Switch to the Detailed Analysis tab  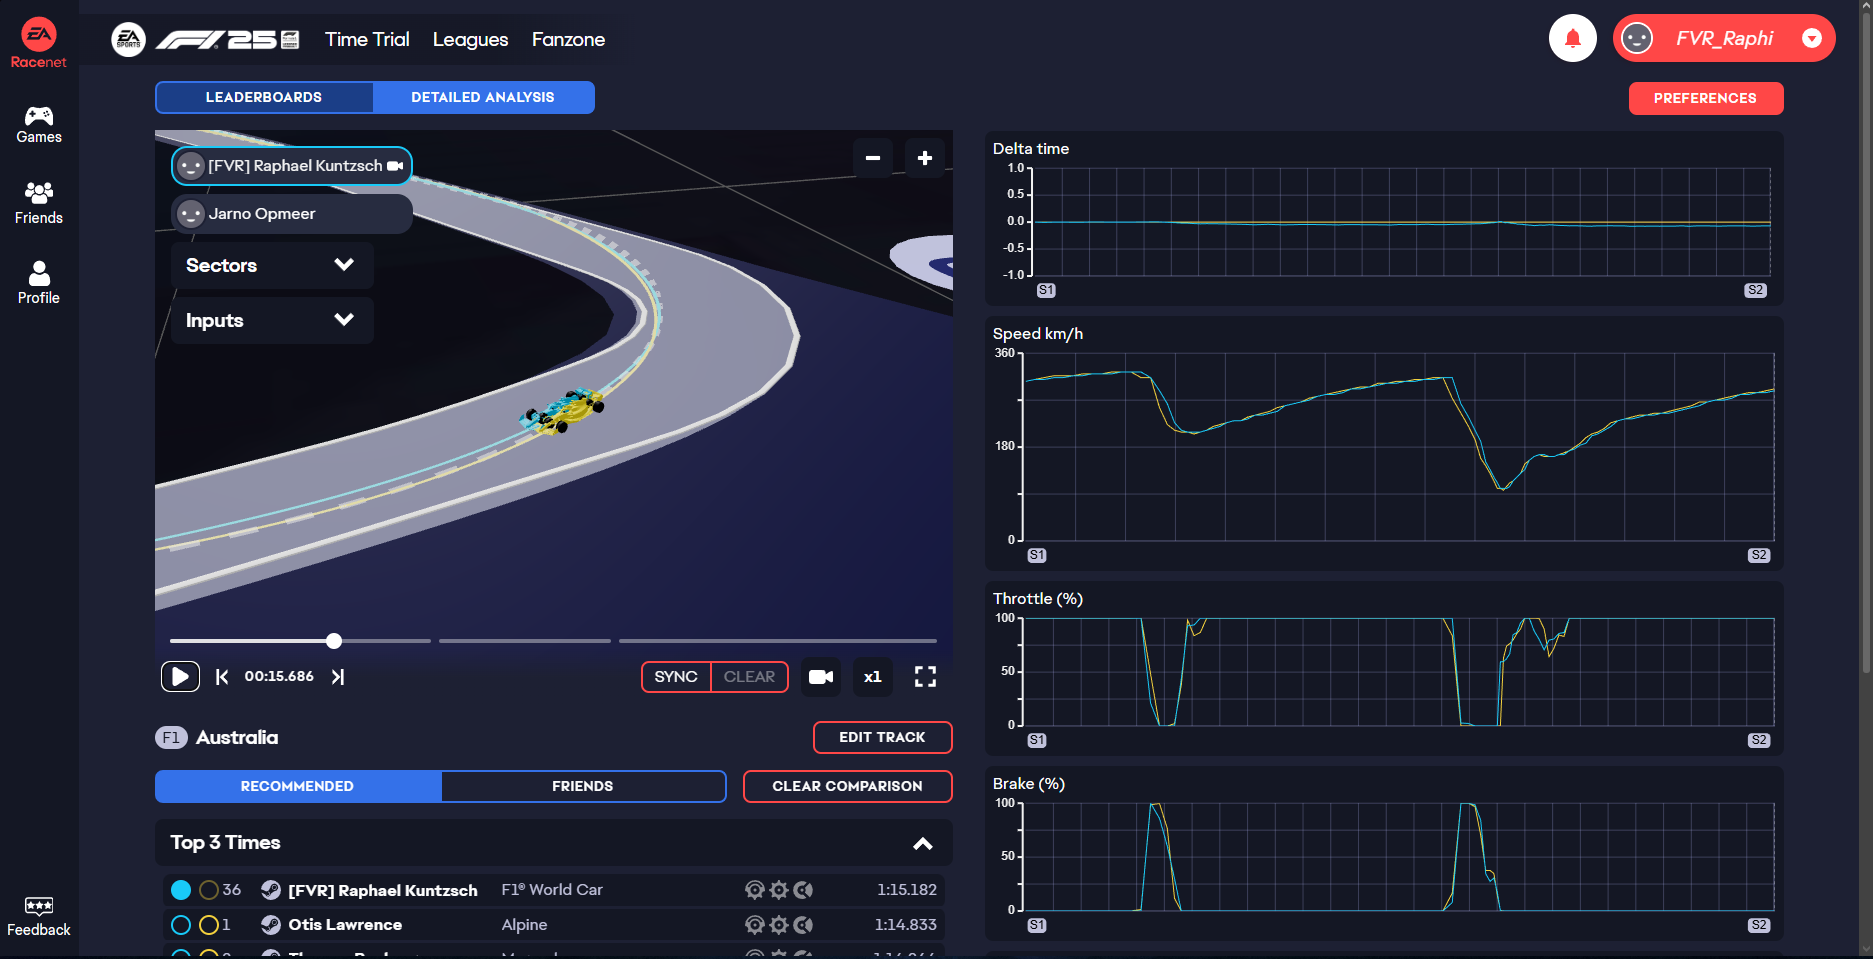point(483,98)
